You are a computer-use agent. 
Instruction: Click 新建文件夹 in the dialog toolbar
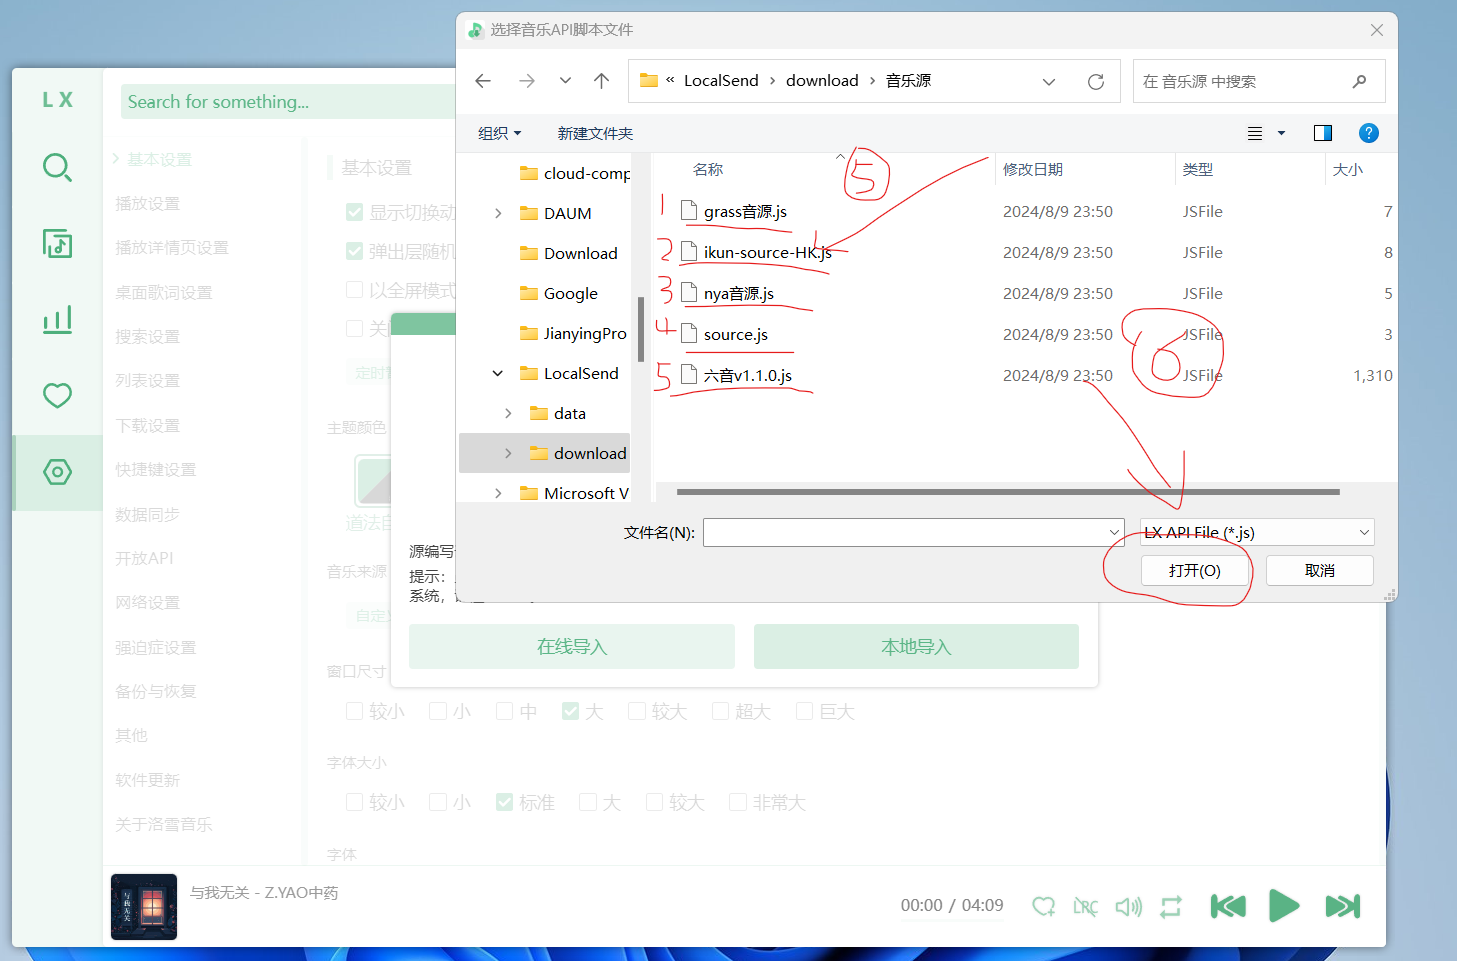[595, 133]
